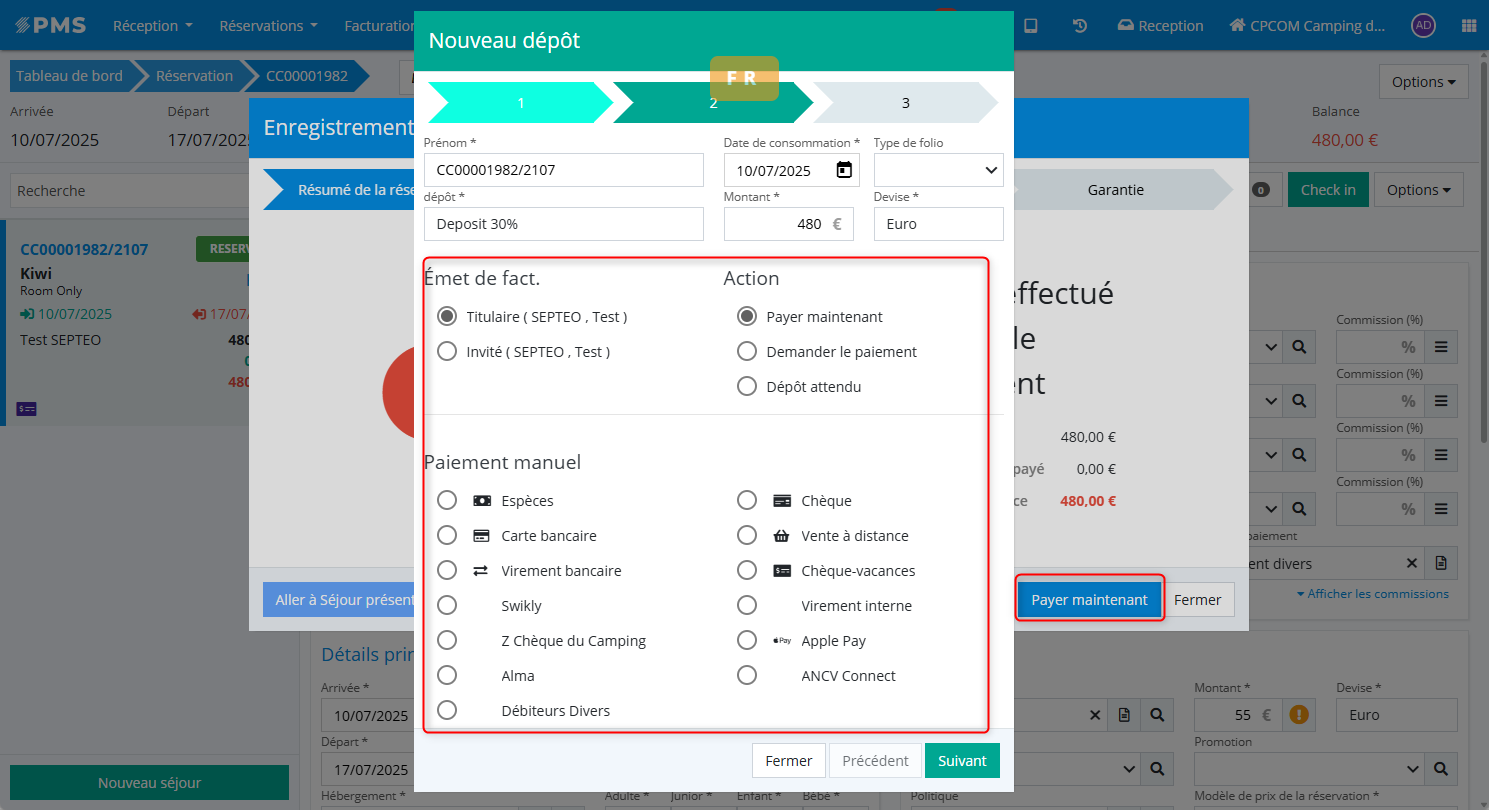
Task: Open the Options dropdown next to Check in
Action: click(1418, 190)
